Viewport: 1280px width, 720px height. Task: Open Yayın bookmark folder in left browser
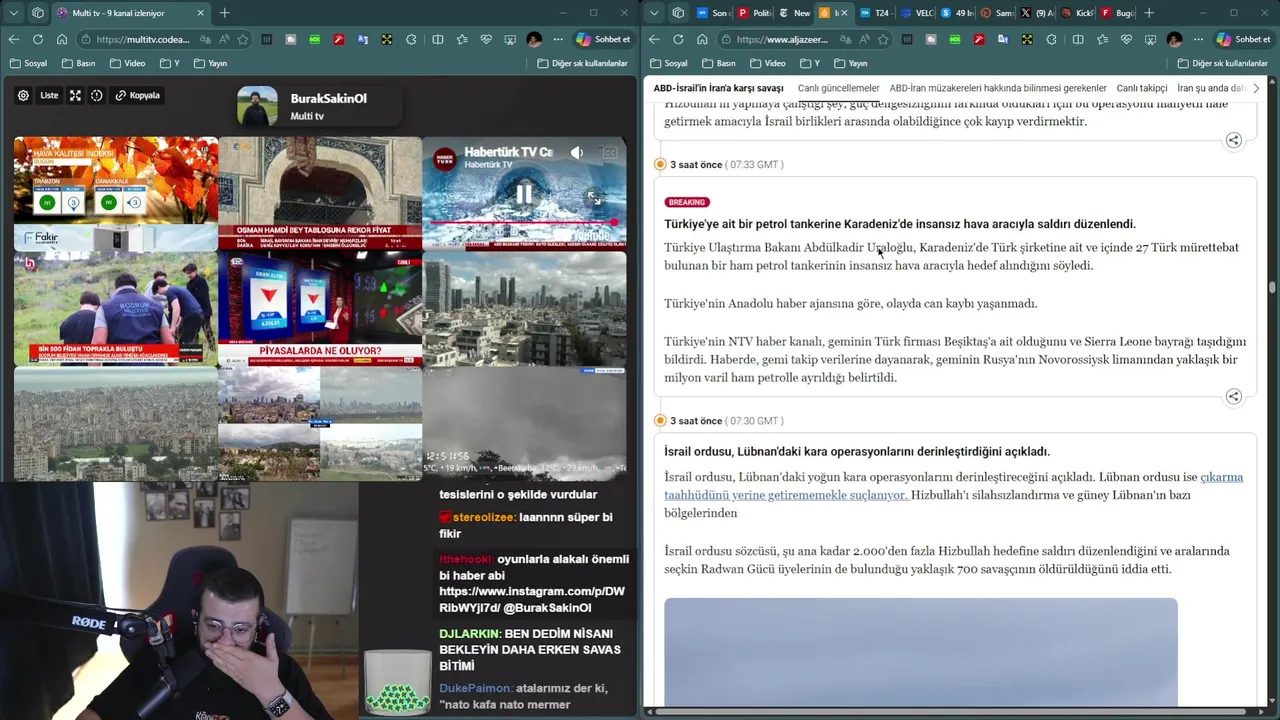pyautogui.click(x=210, y=63)
